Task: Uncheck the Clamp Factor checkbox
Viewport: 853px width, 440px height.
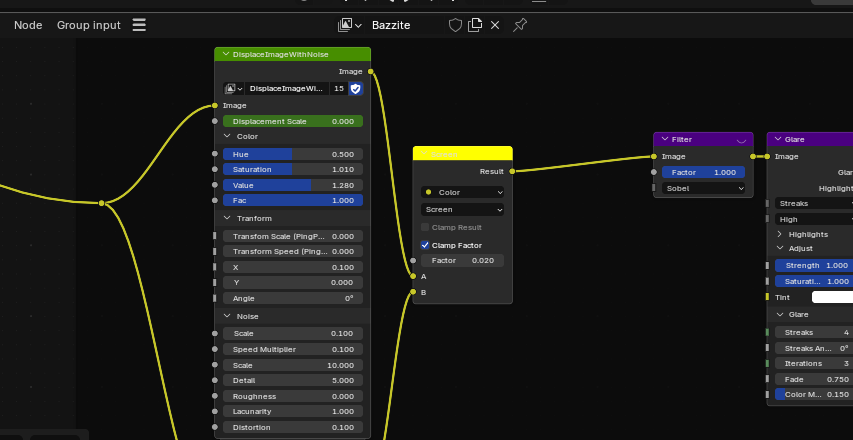Action: (425, 245)
